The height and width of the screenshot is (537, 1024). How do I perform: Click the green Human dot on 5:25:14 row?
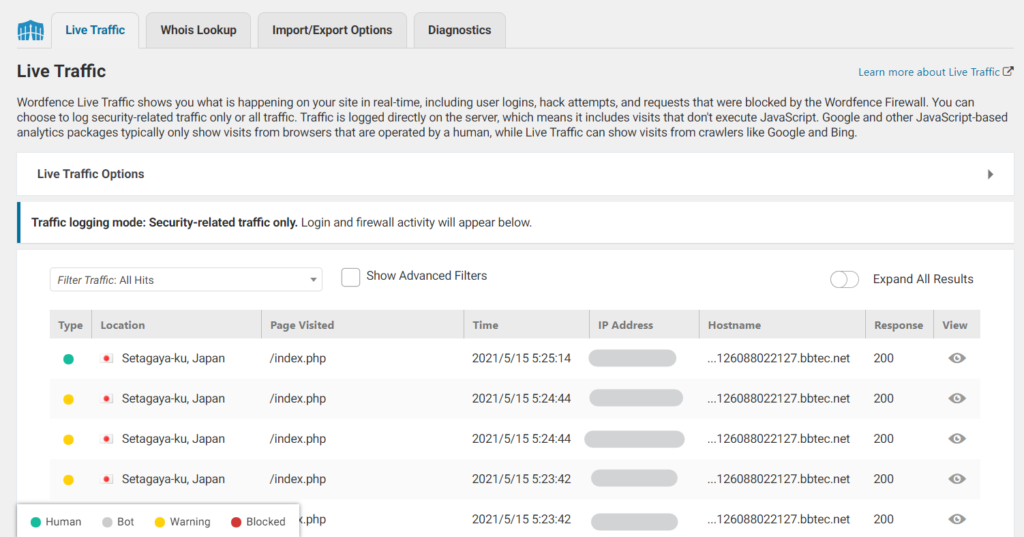coord(68,359)
